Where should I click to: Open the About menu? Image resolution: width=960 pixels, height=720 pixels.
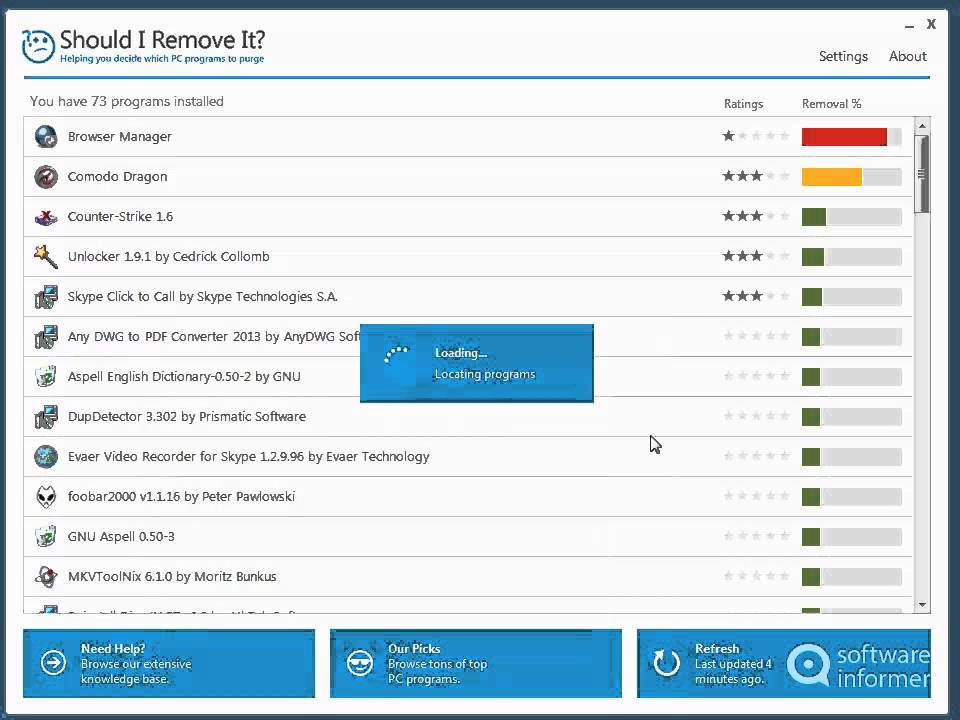(x=907, y=56)
